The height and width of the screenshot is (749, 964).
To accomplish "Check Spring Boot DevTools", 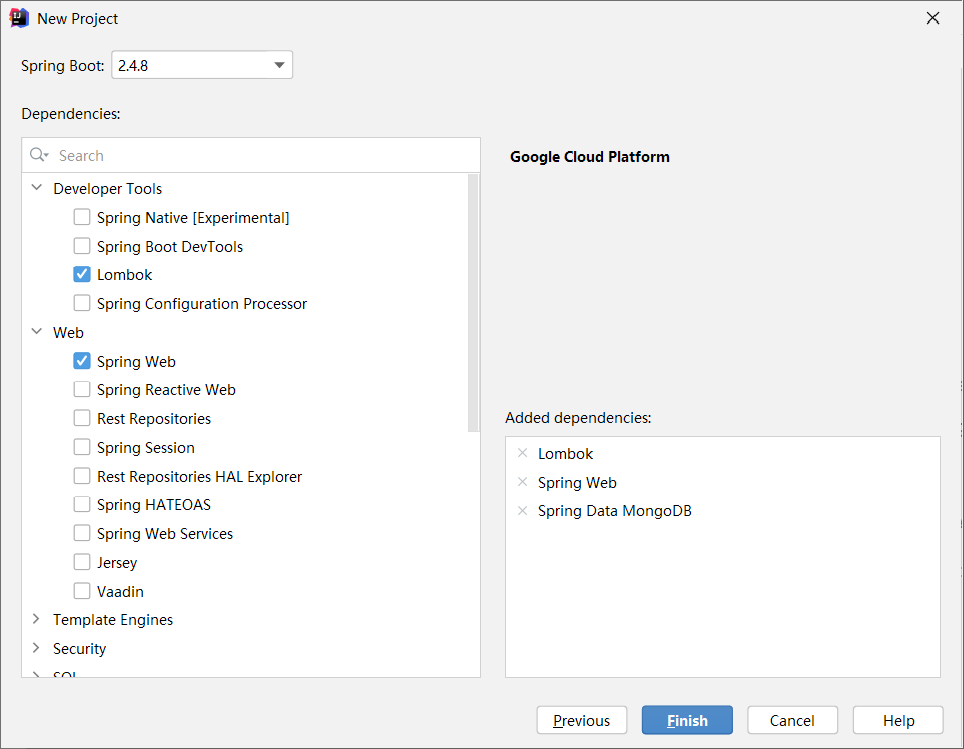I will [x=82, y=246].
